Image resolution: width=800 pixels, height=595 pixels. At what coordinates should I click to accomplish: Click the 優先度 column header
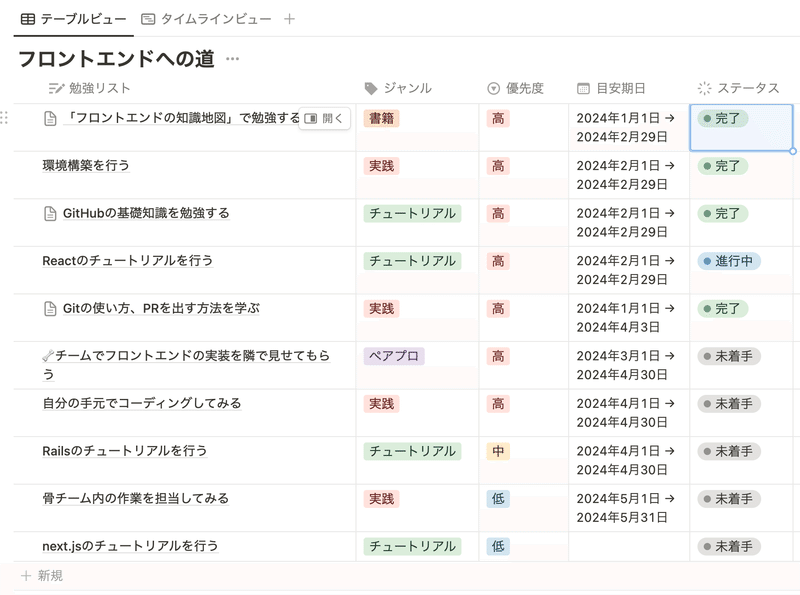click(x=516, y=88)
